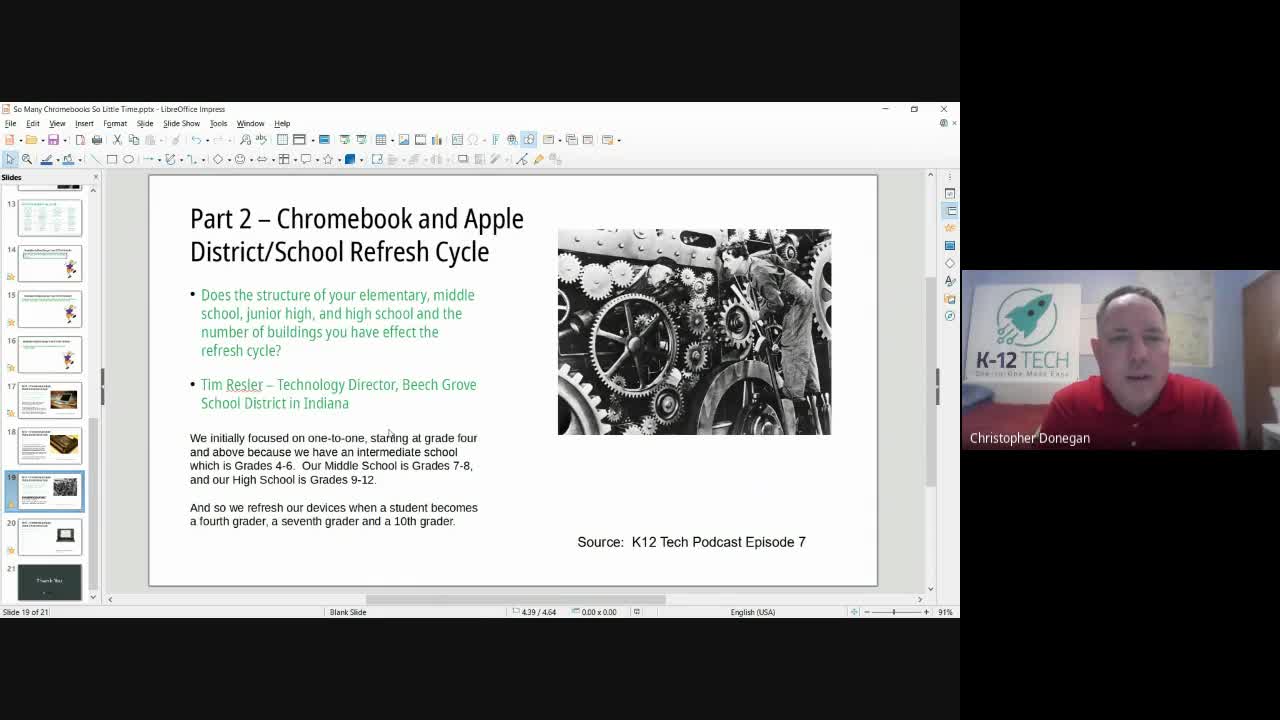
Task: Click English (USA) language status
Action: 752,612
